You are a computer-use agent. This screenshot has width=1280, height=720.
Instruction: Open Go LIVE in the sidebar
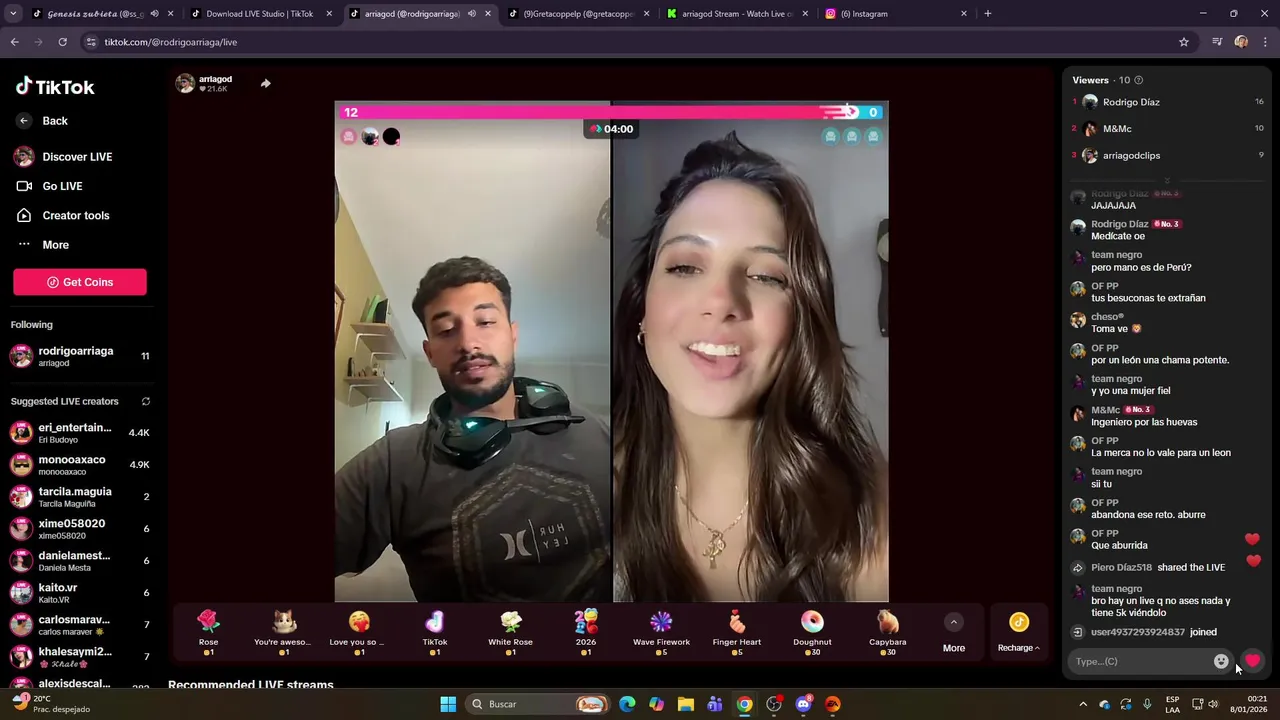click(62, 186)
